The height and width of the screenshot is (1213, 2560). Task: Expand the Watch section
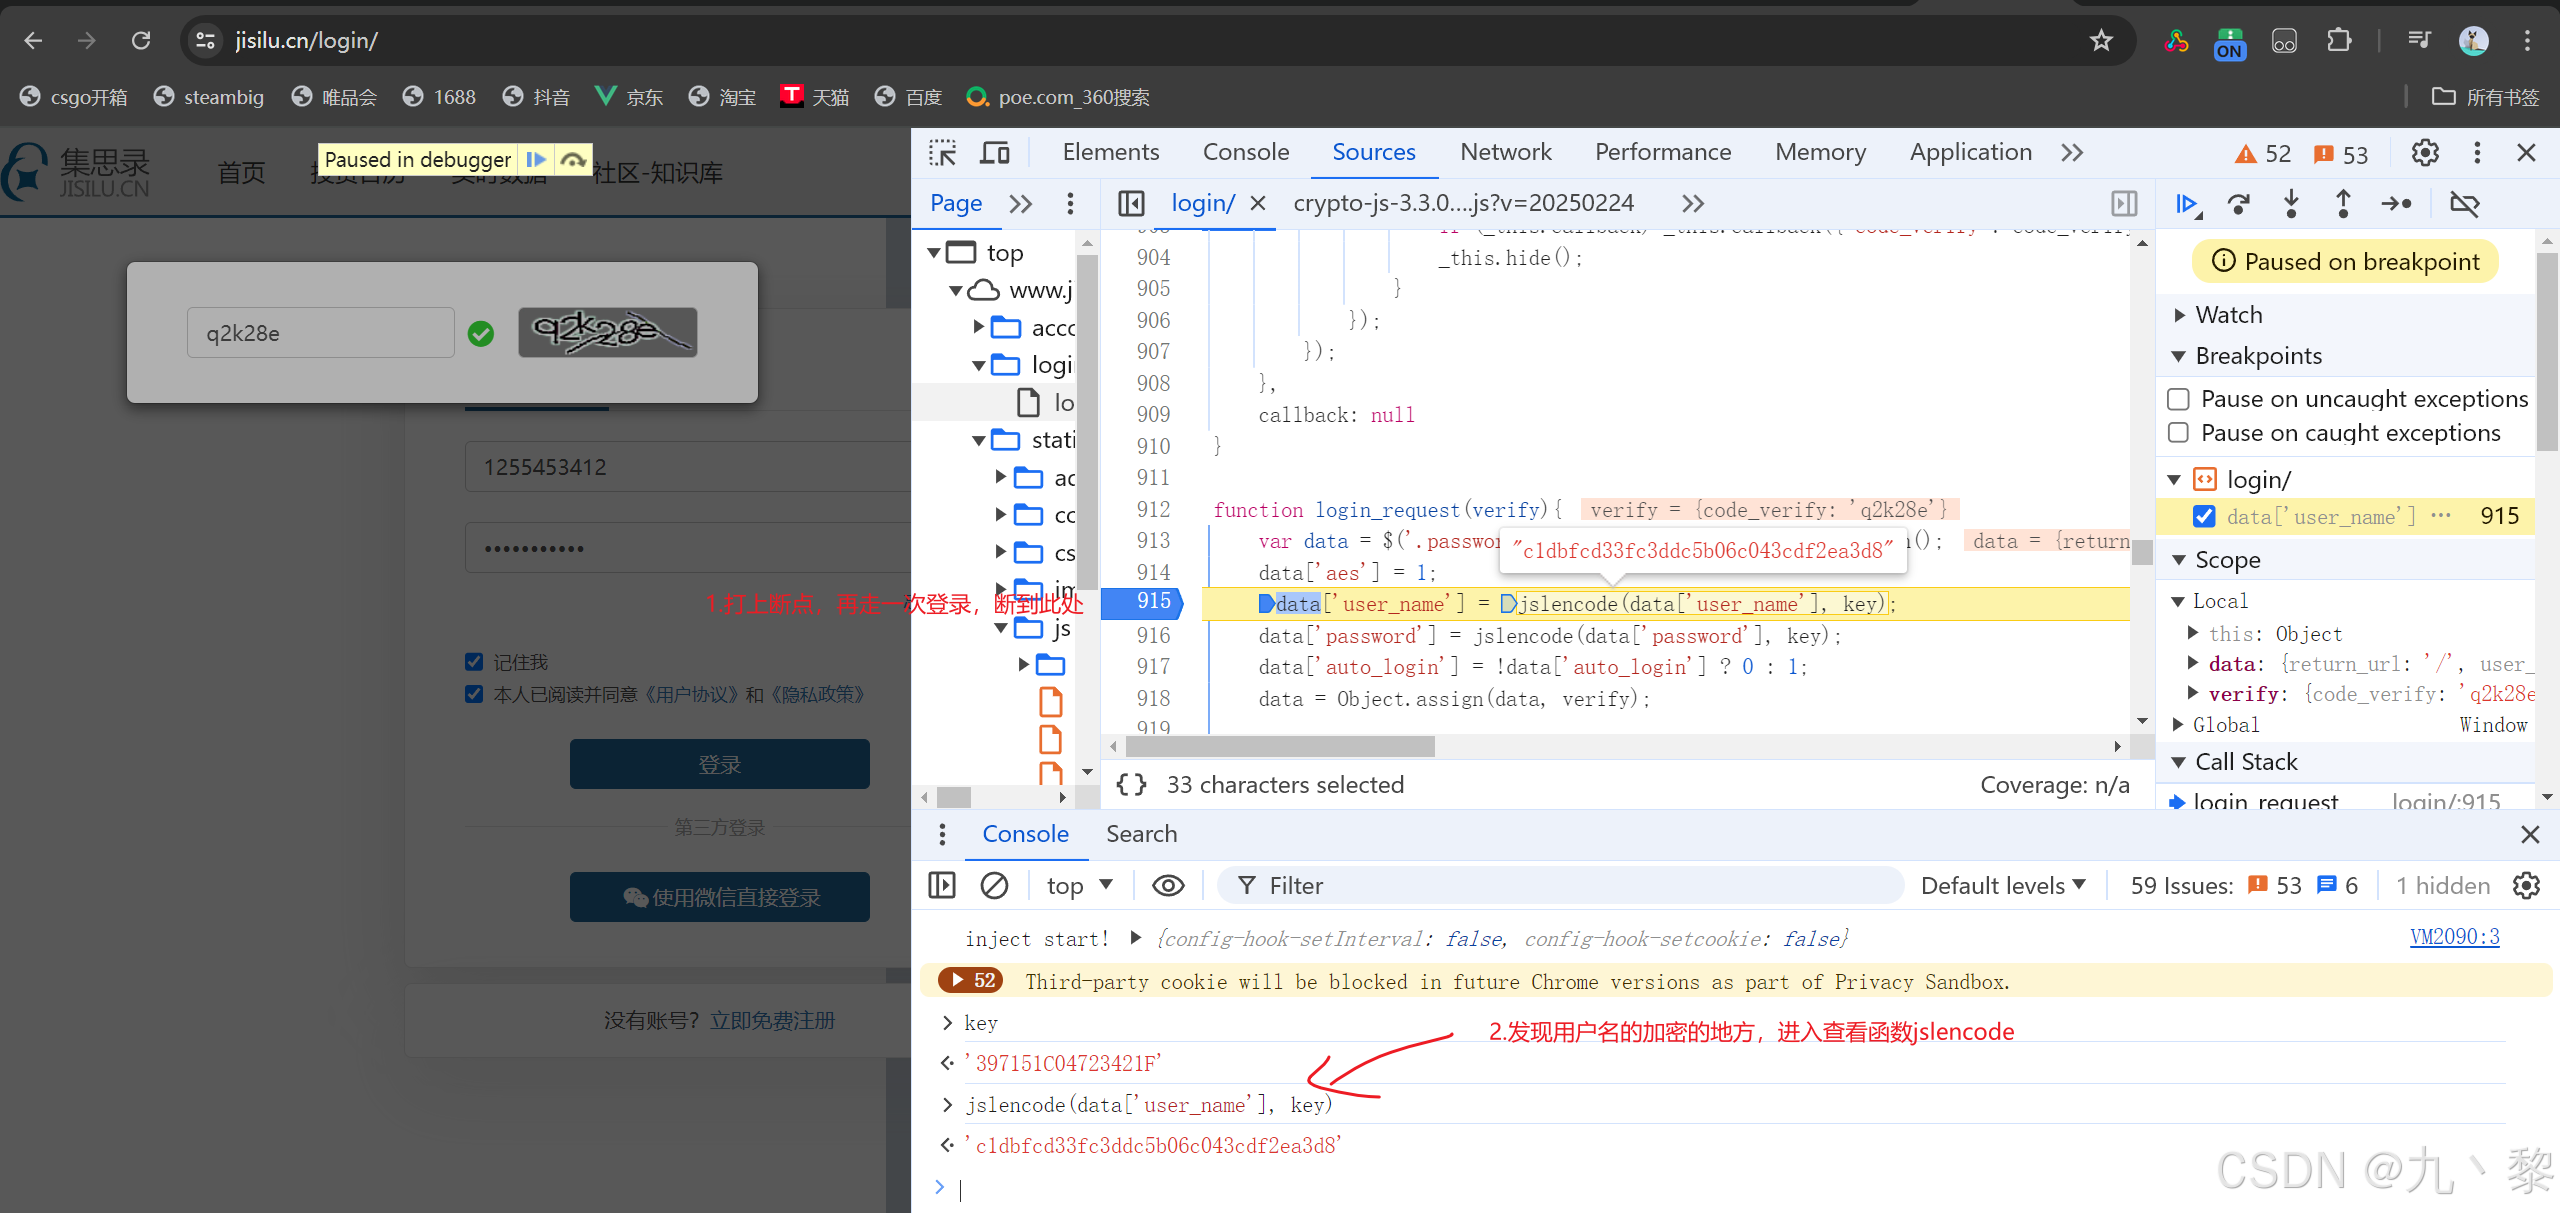coord(2228,315)
